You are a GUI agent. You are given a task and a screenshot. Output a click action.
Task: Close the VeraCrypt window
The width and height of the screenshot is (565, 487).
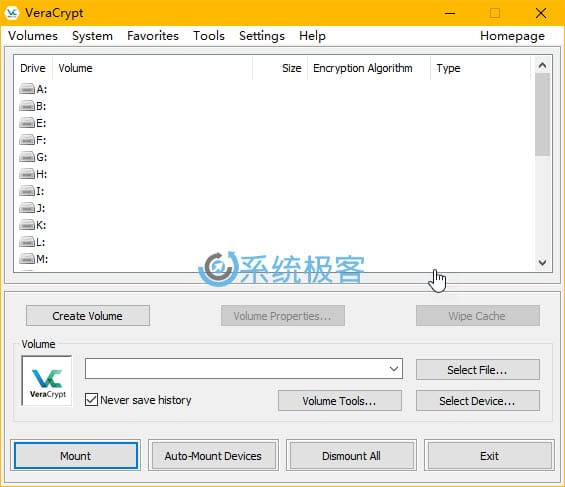540,13
